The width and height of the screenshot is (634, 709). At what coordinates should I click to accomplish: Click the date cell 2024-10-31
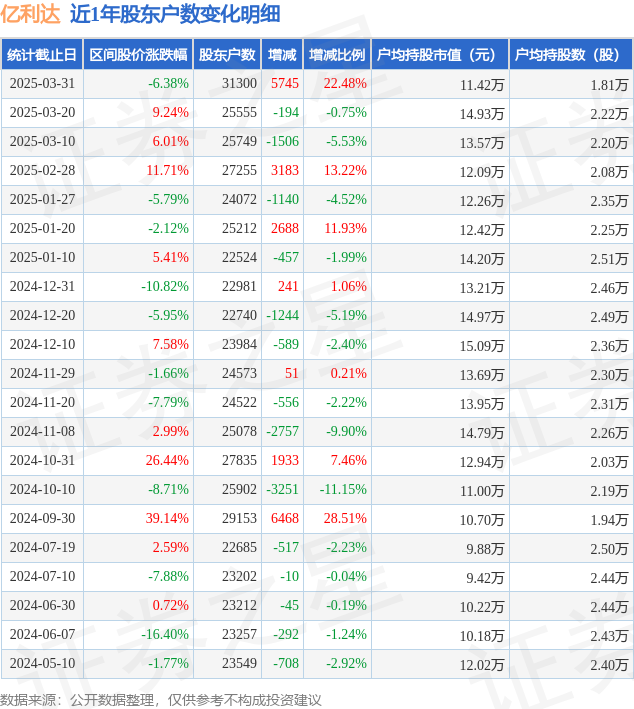(42, 460)
